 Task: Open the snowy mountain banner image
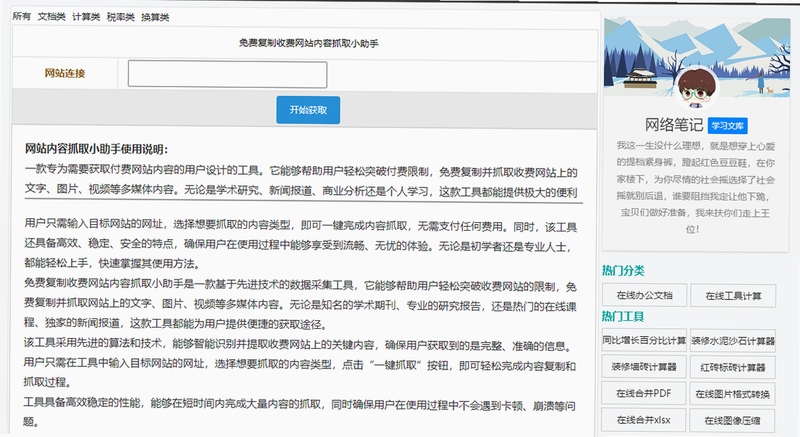(697, 56)
